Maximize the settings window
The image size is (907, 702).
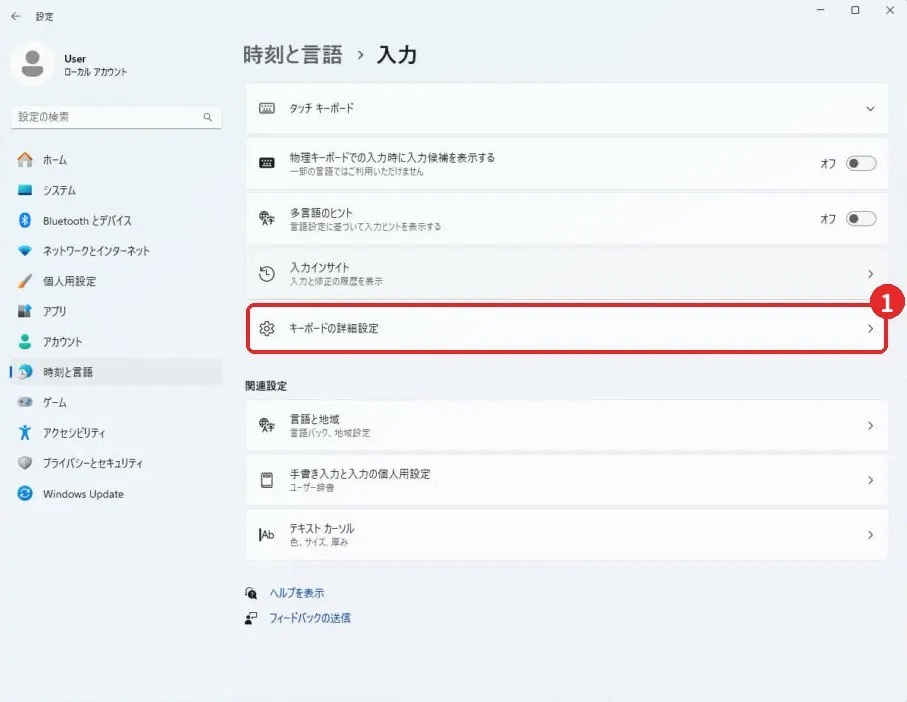(855, 10)
